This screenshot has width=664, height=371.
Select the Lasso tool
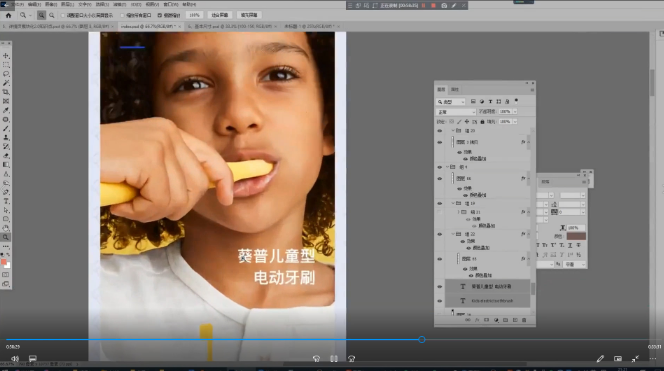6,74
